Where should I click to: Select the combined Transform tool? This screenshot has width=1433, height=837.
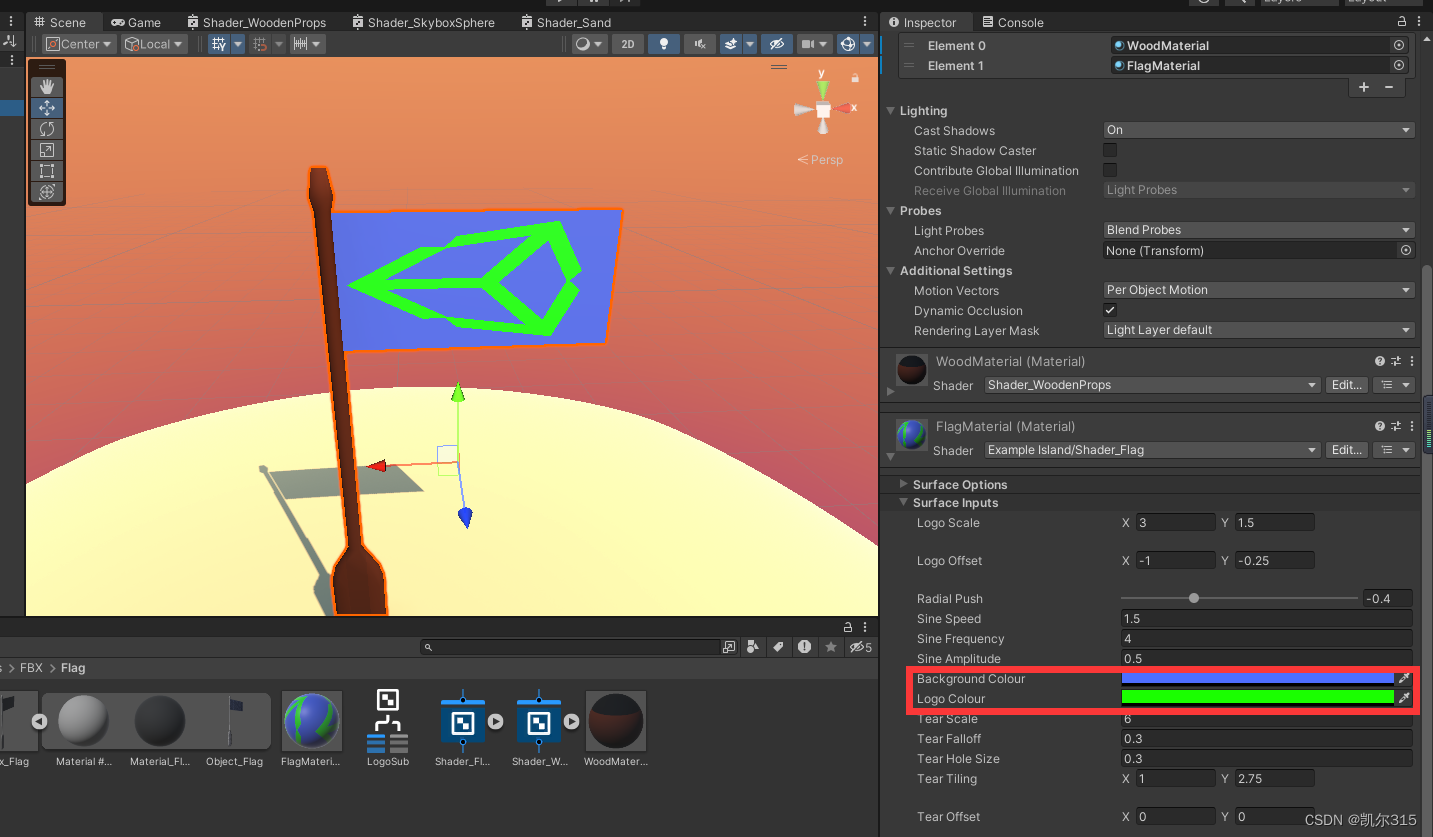click(47, 192)
